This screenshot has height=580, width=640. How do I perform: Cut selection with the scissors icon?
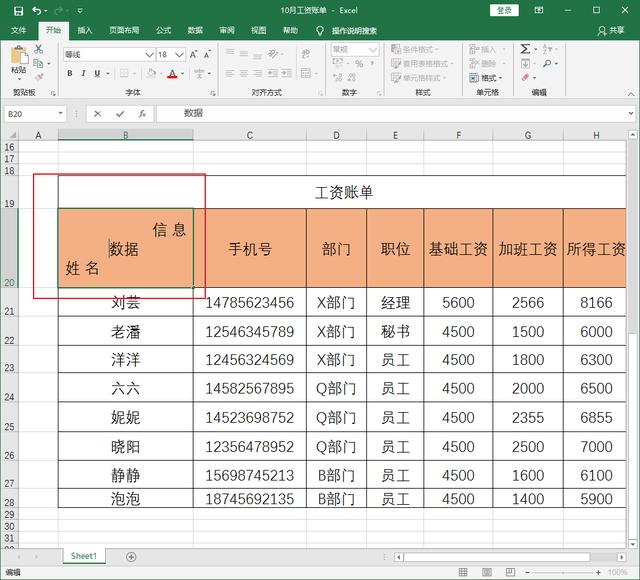pyautogui.click(x=39, y=49)
